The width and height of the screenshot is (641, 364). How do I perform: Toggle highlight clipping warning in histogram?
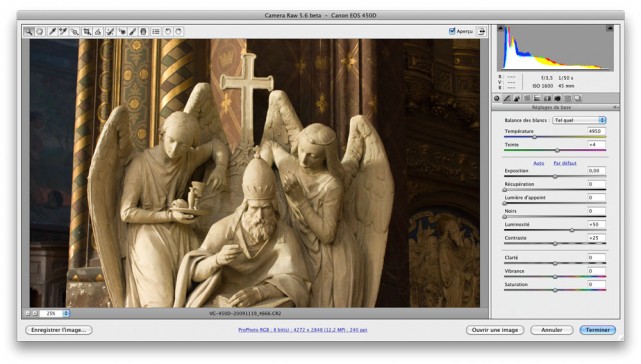point(610,28)
